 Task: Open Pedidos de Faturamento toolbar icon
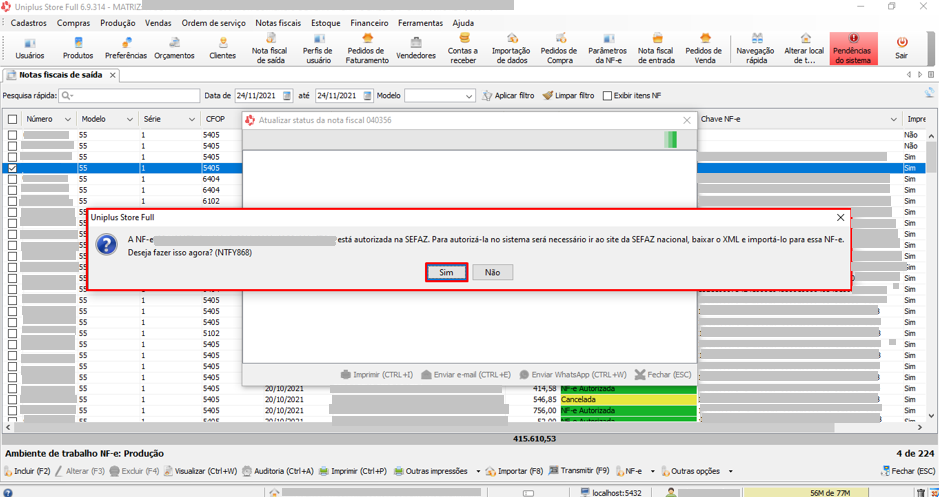367,49
